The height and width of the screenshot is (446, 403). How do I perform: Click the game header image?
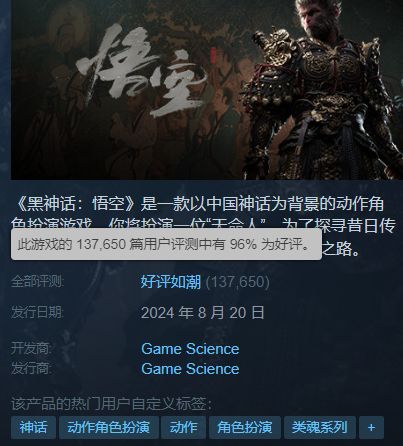207,90
